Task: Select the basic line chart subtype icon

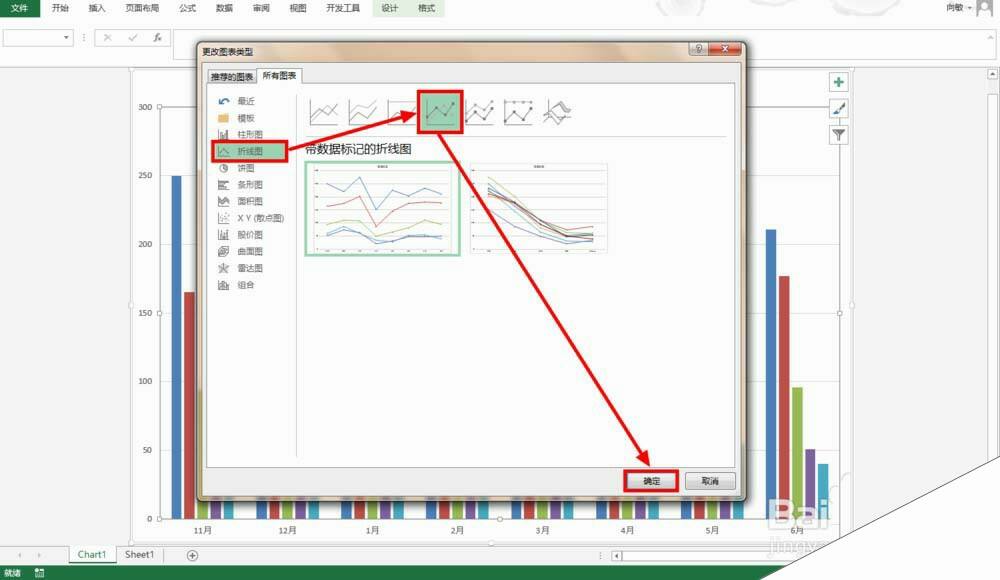Action: [x=323, y=112]
